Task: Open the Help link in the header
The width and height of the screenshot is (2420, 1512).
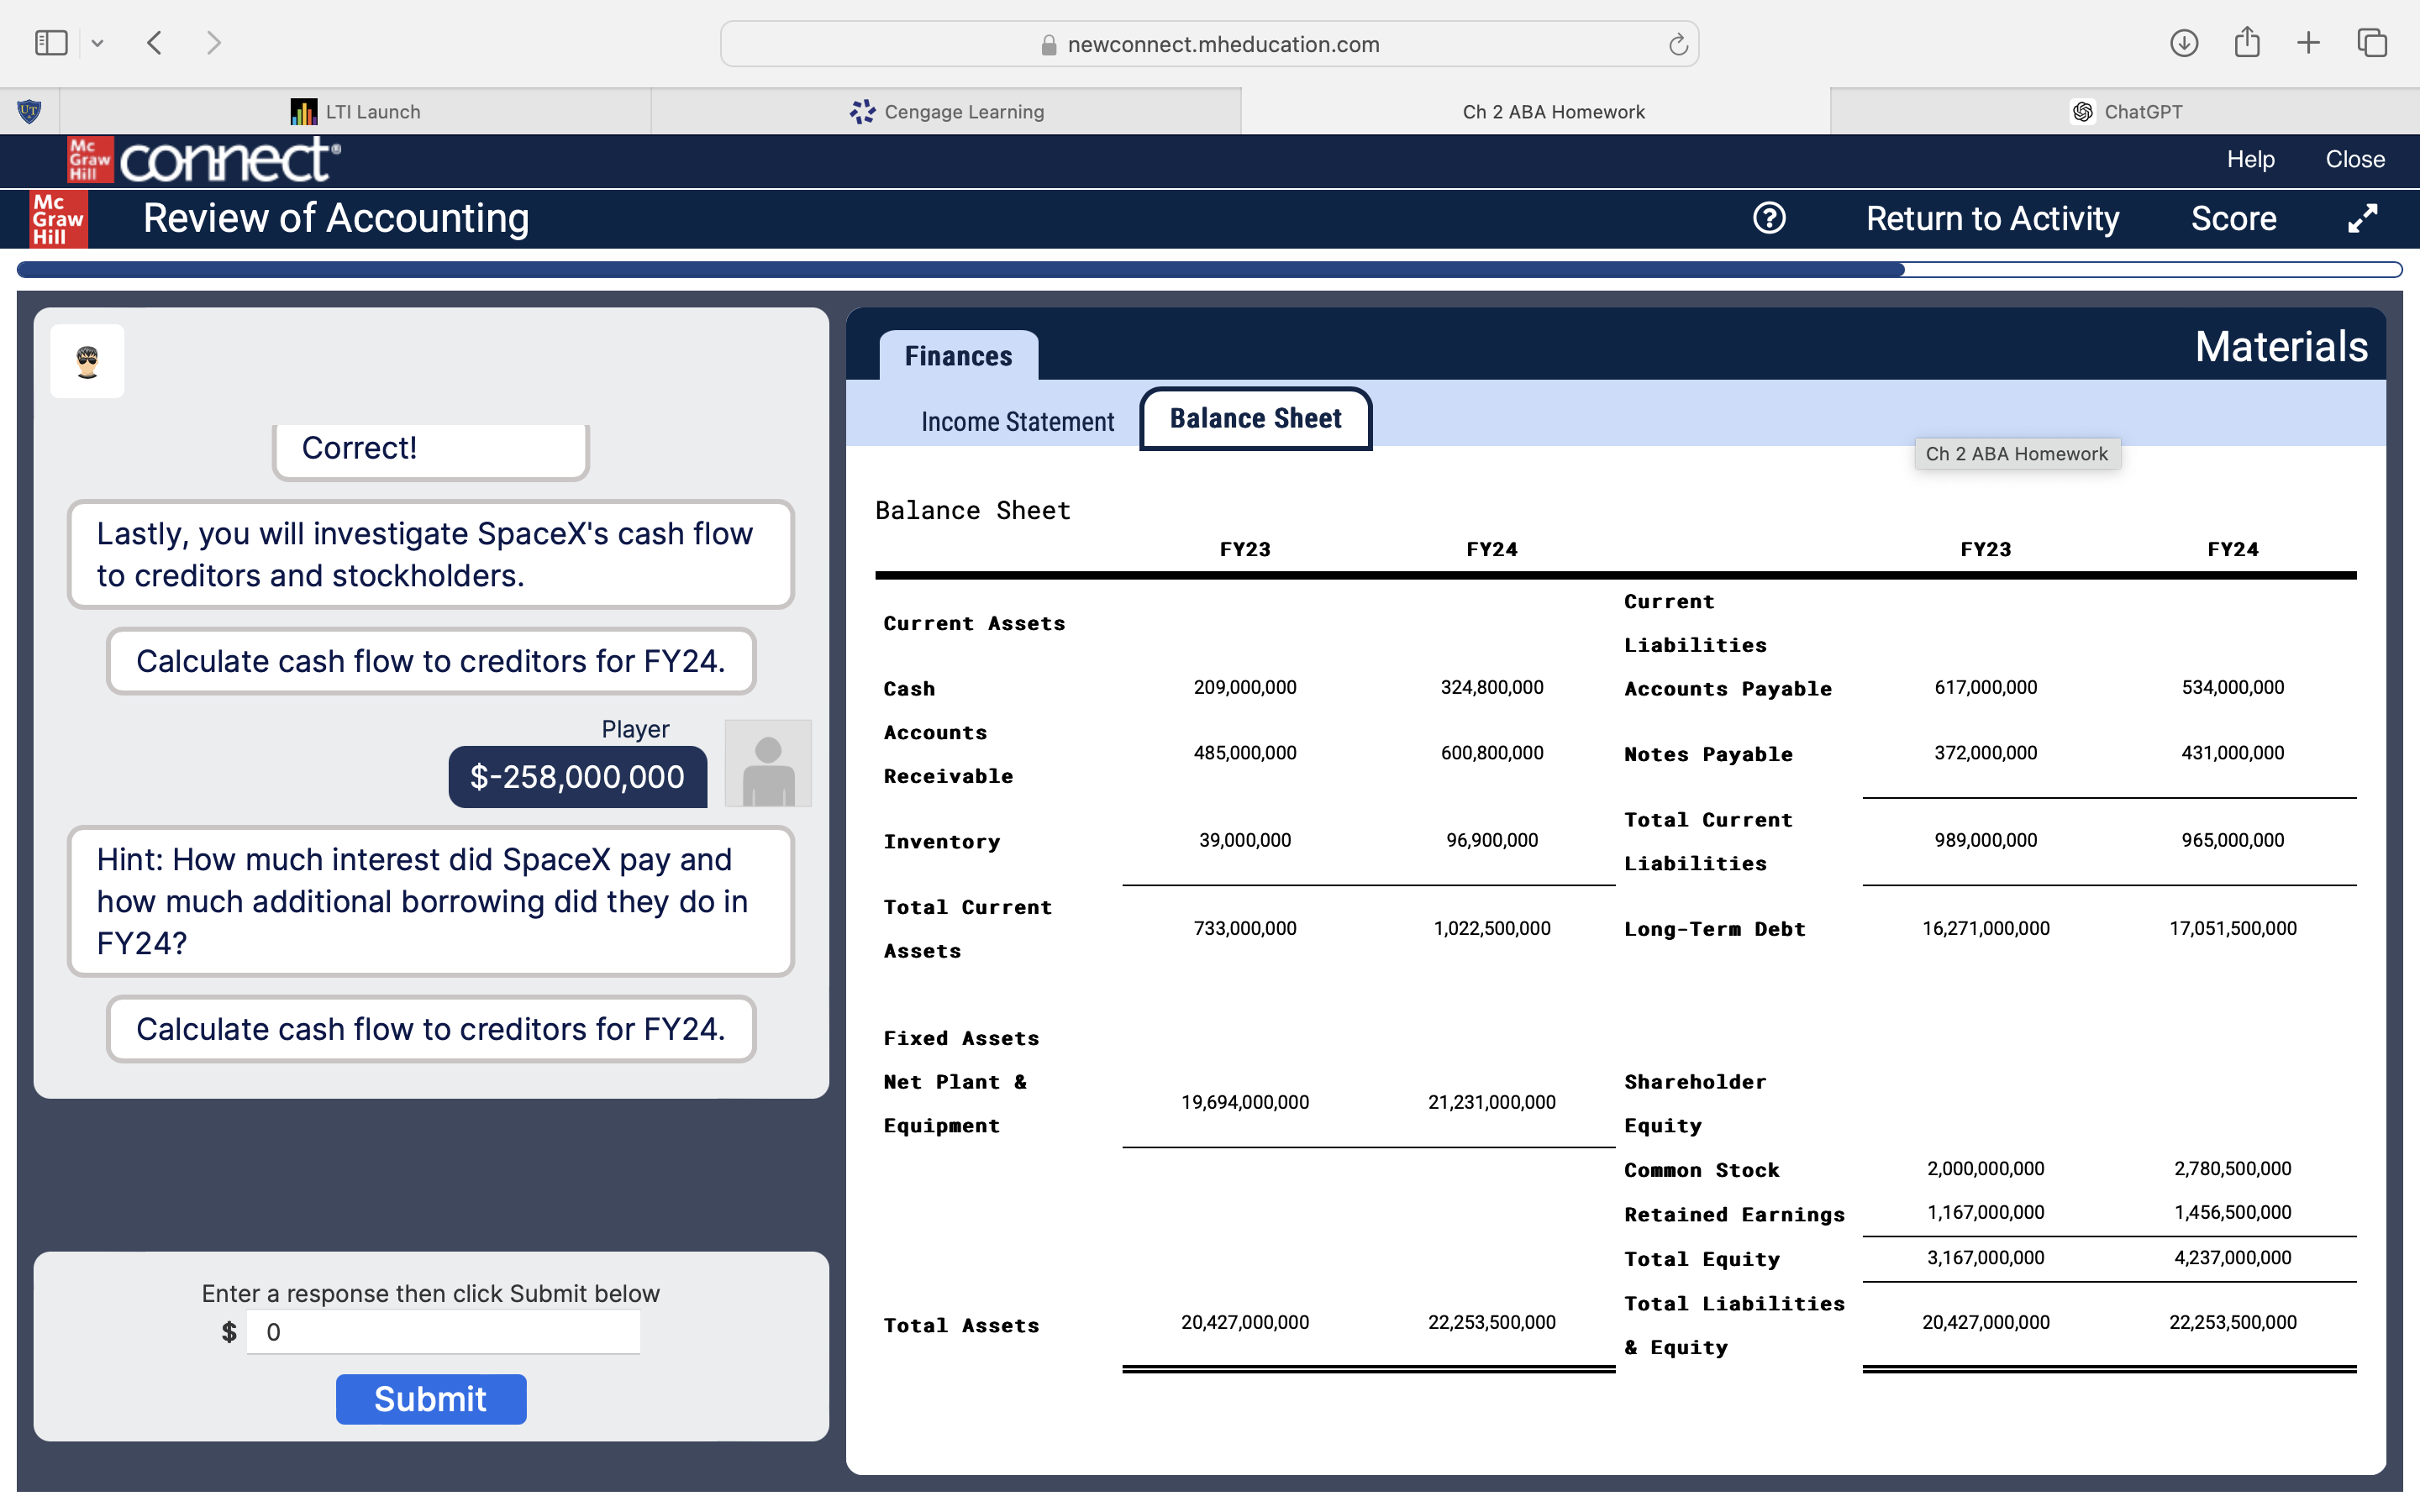Action: (2250, 159)
